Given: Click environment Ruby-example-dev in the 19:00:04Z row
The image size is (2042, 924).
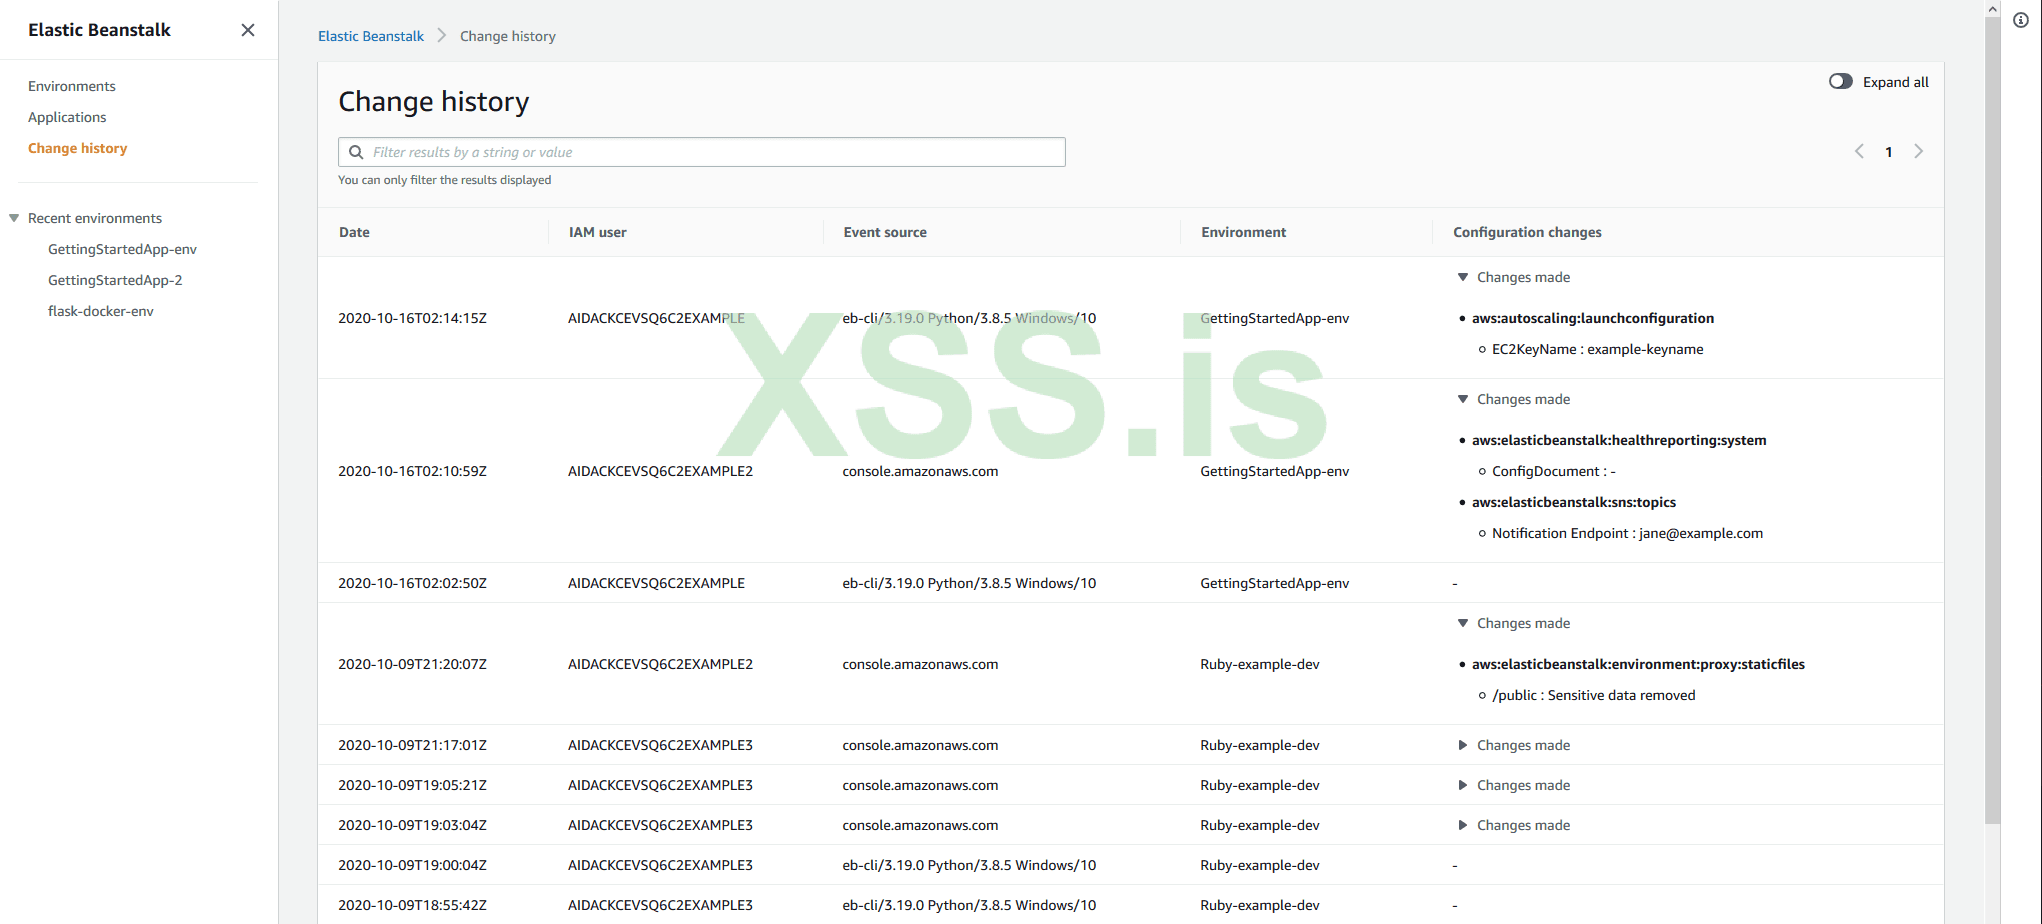Looking at the screenshot, I should pyautogui.click(x=1260, y=865).
